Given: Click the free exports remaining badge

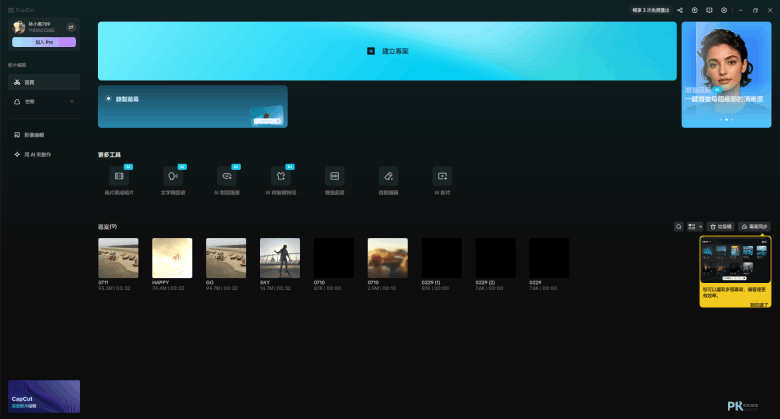Looking at the screenshot, I should [x=651, y=10].
